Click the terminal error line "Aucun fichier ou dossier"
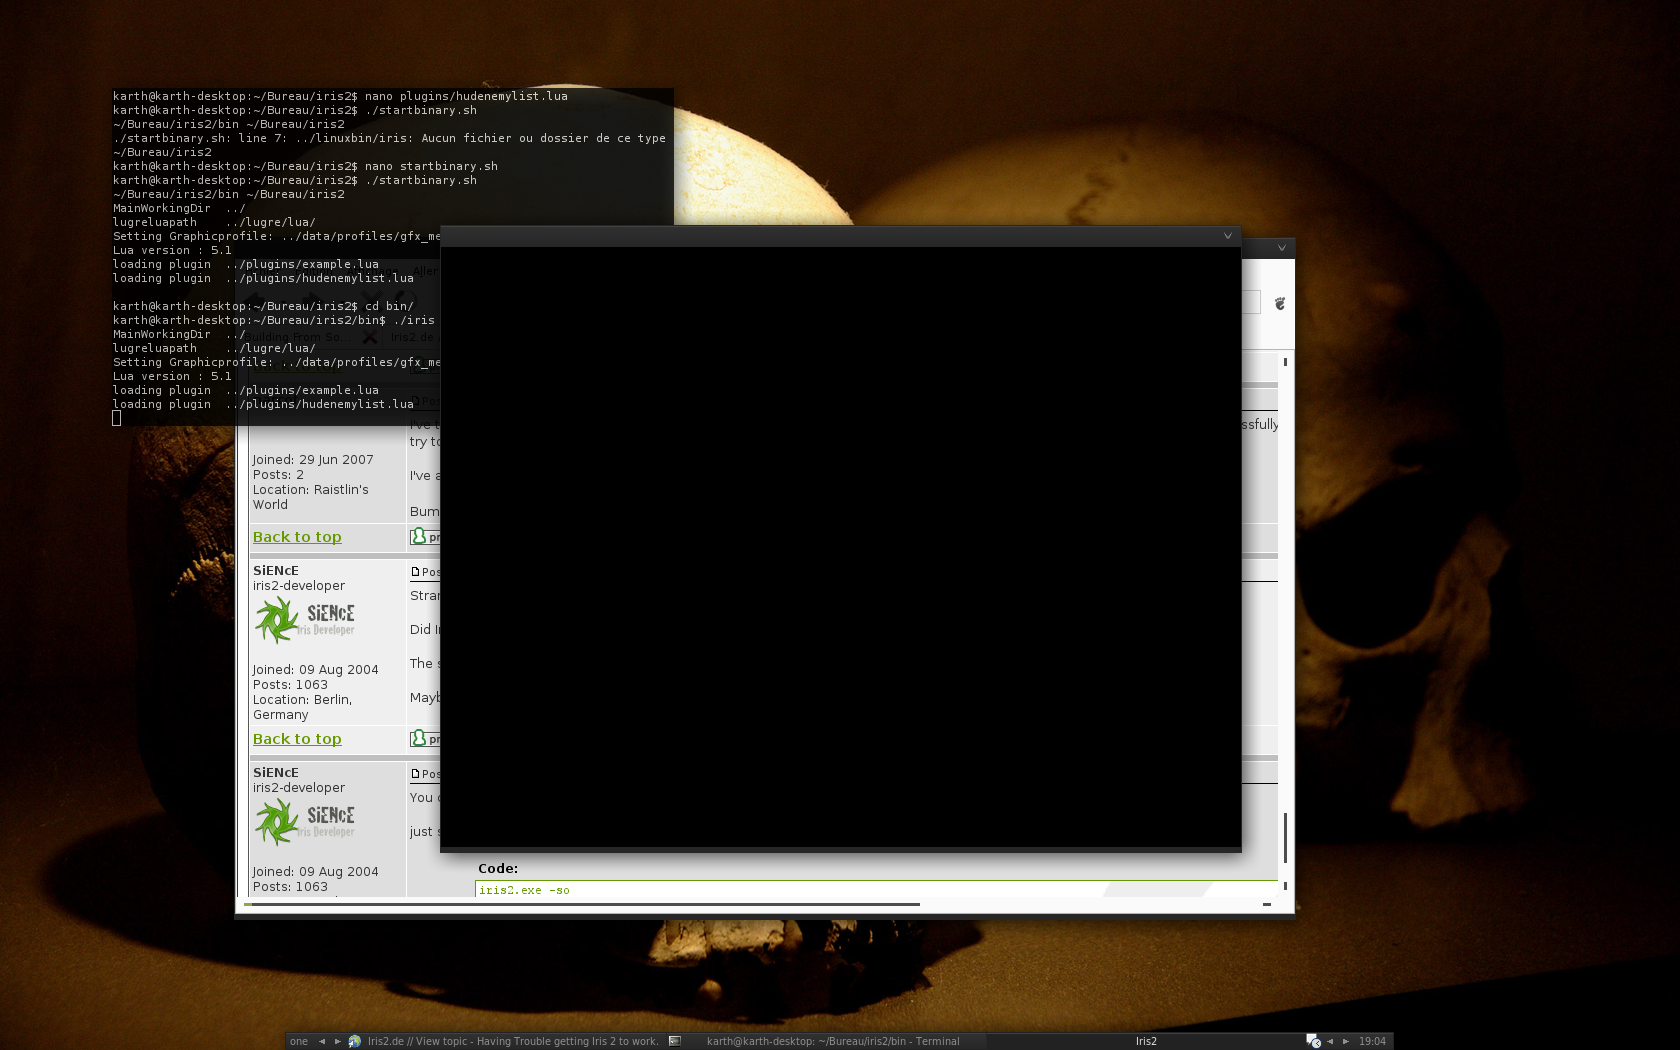 389,138
